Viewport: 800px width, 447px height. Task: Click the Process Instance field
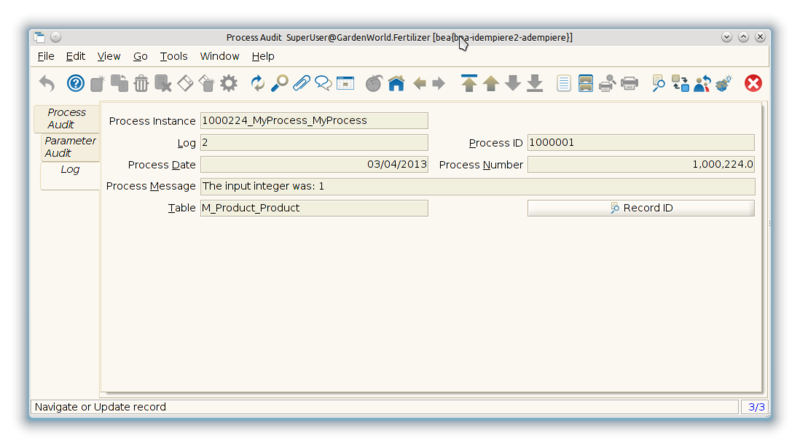tap(314, 121)
